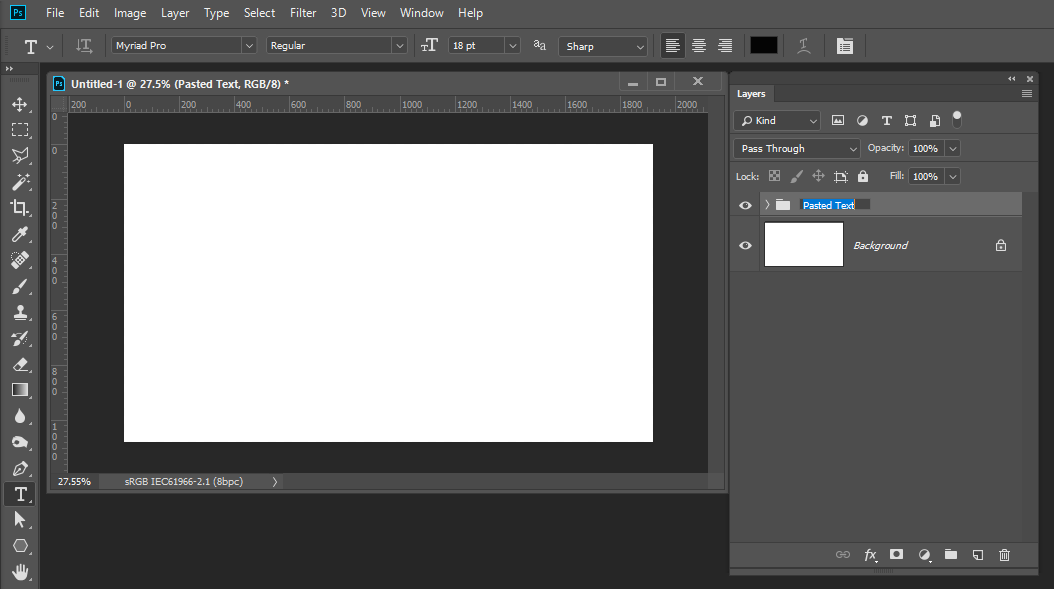
Task: Select the Eyedropper tool
Action: pos(20,234)
